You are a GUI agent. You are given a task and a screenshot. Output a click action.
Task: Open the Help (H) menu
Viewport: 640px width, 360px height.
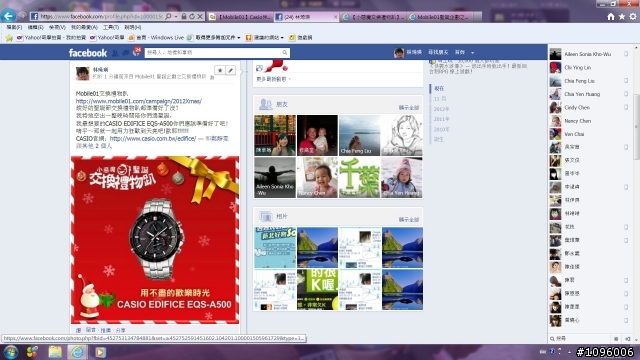coord(133,27)
